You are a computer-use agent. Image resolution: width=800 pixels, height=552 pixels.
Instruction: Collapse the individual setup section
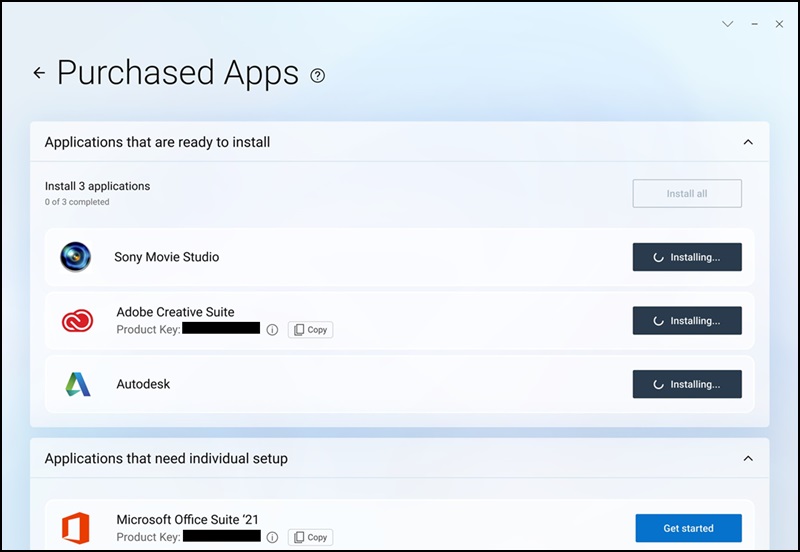point(748,458)
